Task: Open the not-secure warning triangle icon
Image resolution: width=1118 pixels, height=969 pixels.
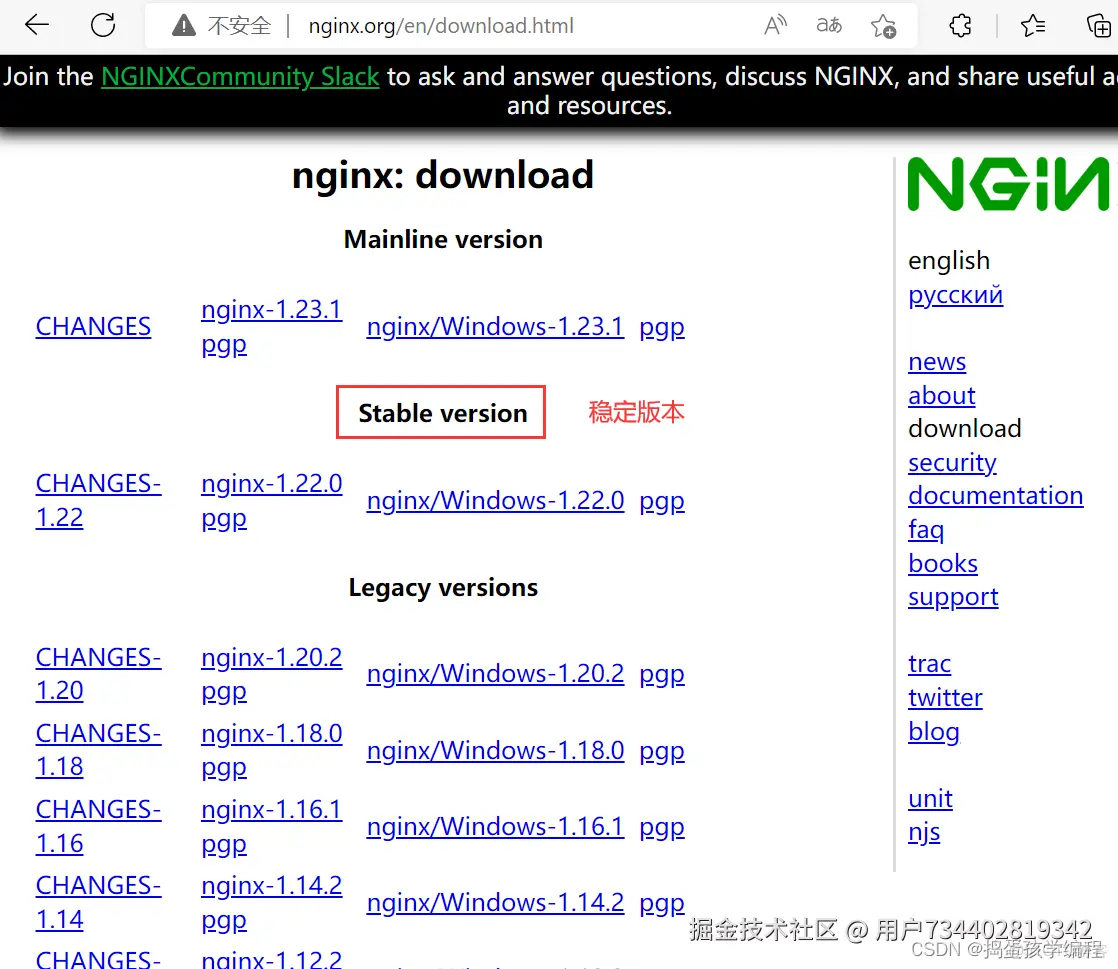Action: [x=184, y=26]
